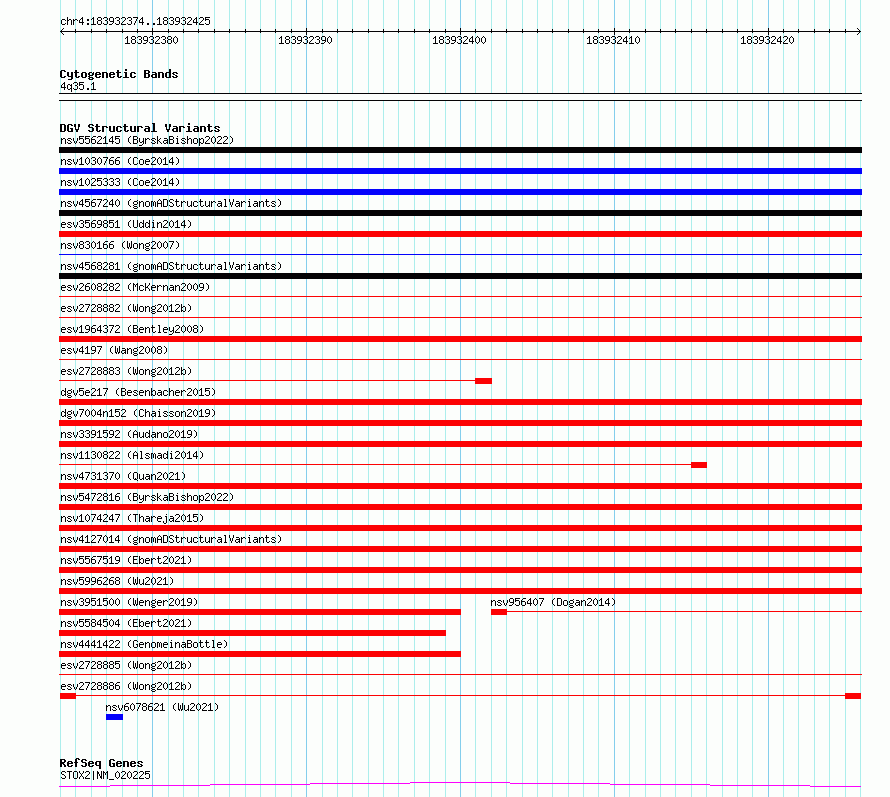Click the small red block of esv2728883
This screenshot has width=890, height=797.
click(484, 381)
